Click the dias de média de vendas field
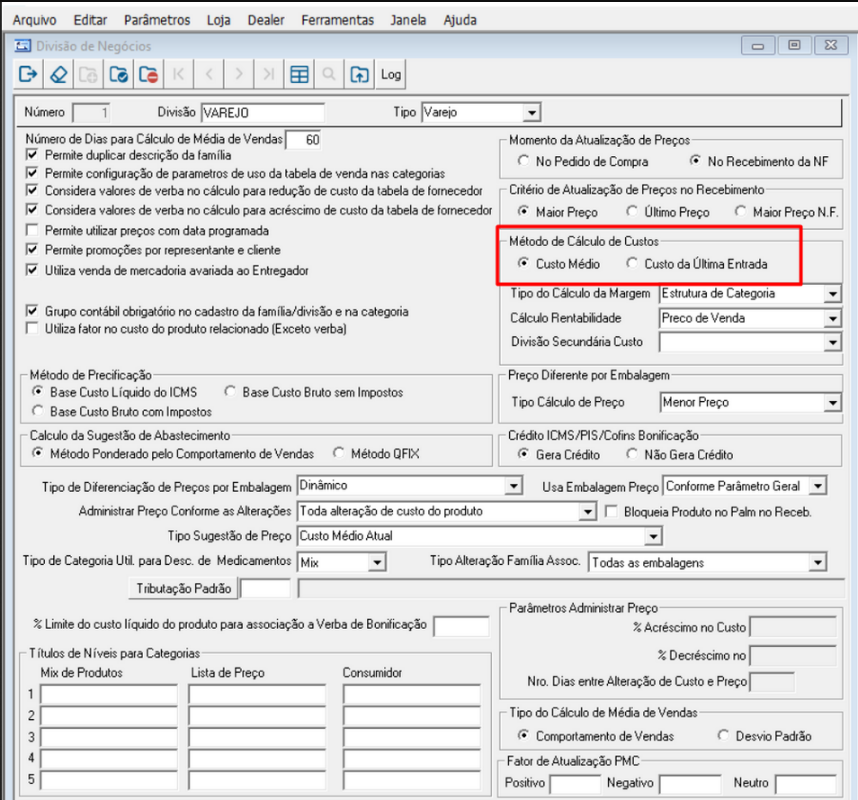 304,140
